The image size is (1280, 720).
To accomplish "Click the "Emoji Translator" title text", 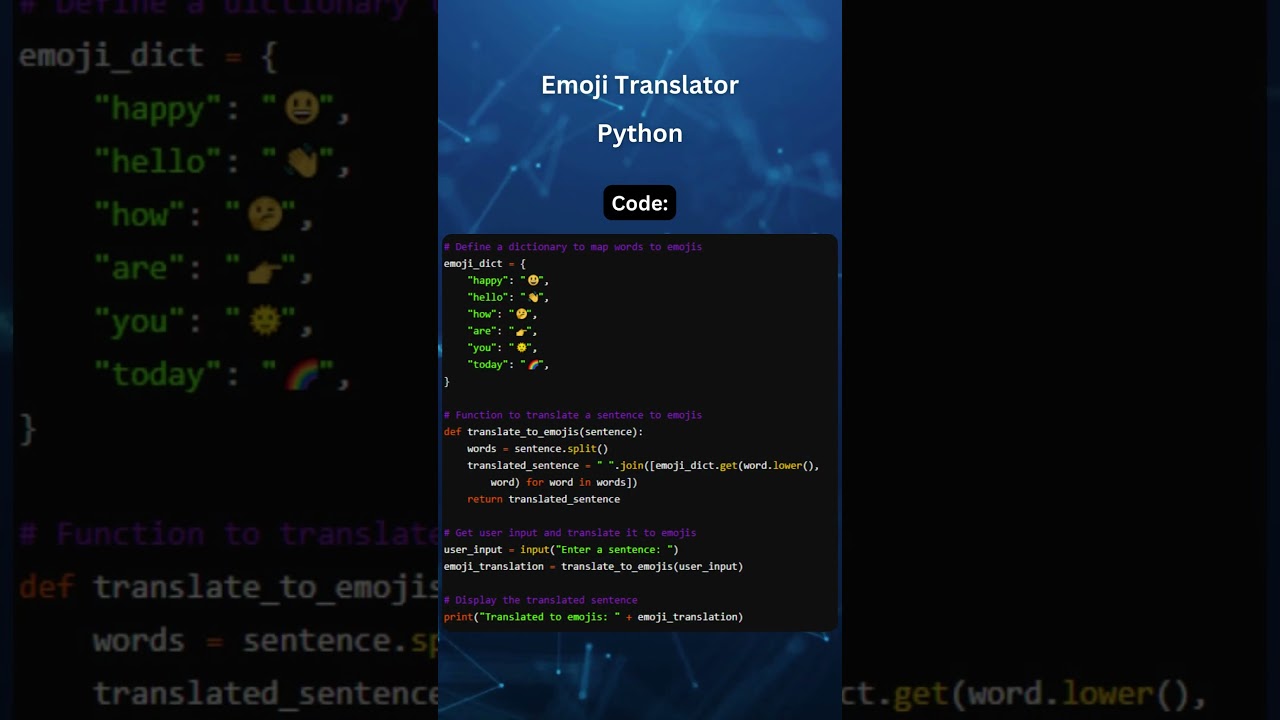I will point(640,86).
